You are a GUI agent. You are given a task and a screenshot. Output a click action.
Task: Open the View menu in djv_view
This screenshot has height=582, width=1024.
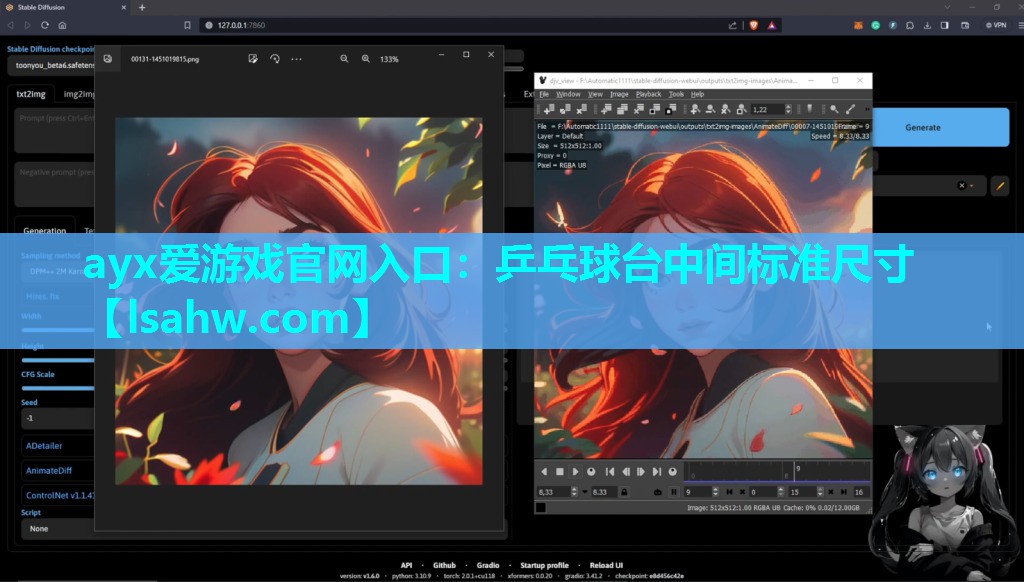tap(595, 94)
